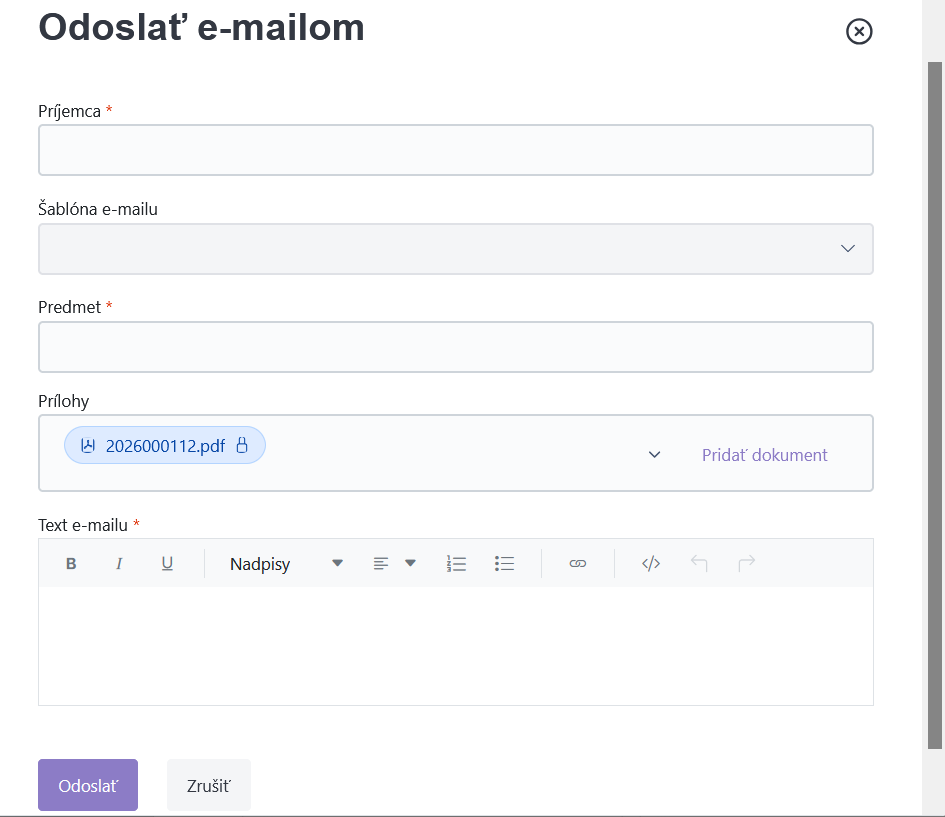
Task: Select the 2026000112.pdf attachment chip
Action: pos(165,445)
